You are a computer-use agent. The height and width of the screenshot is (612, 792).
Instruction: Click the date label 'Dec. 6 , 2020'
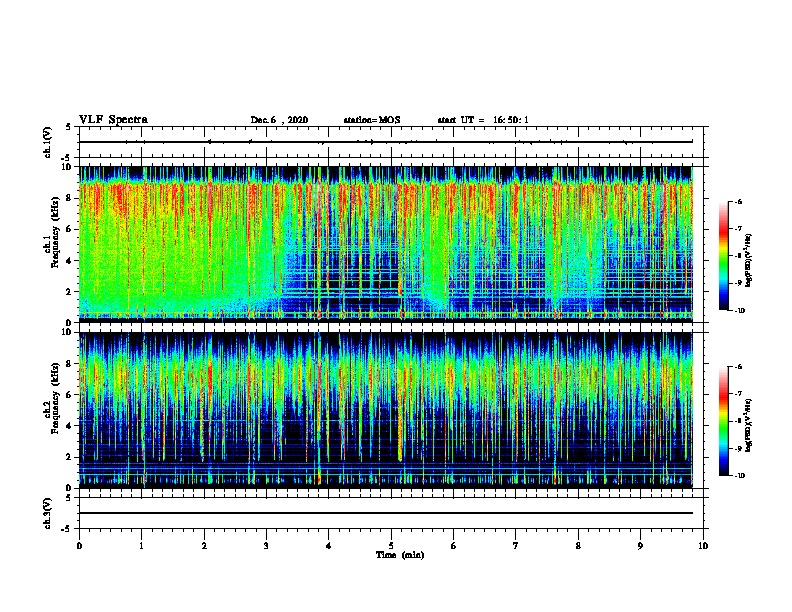click(x=279, y=120)
